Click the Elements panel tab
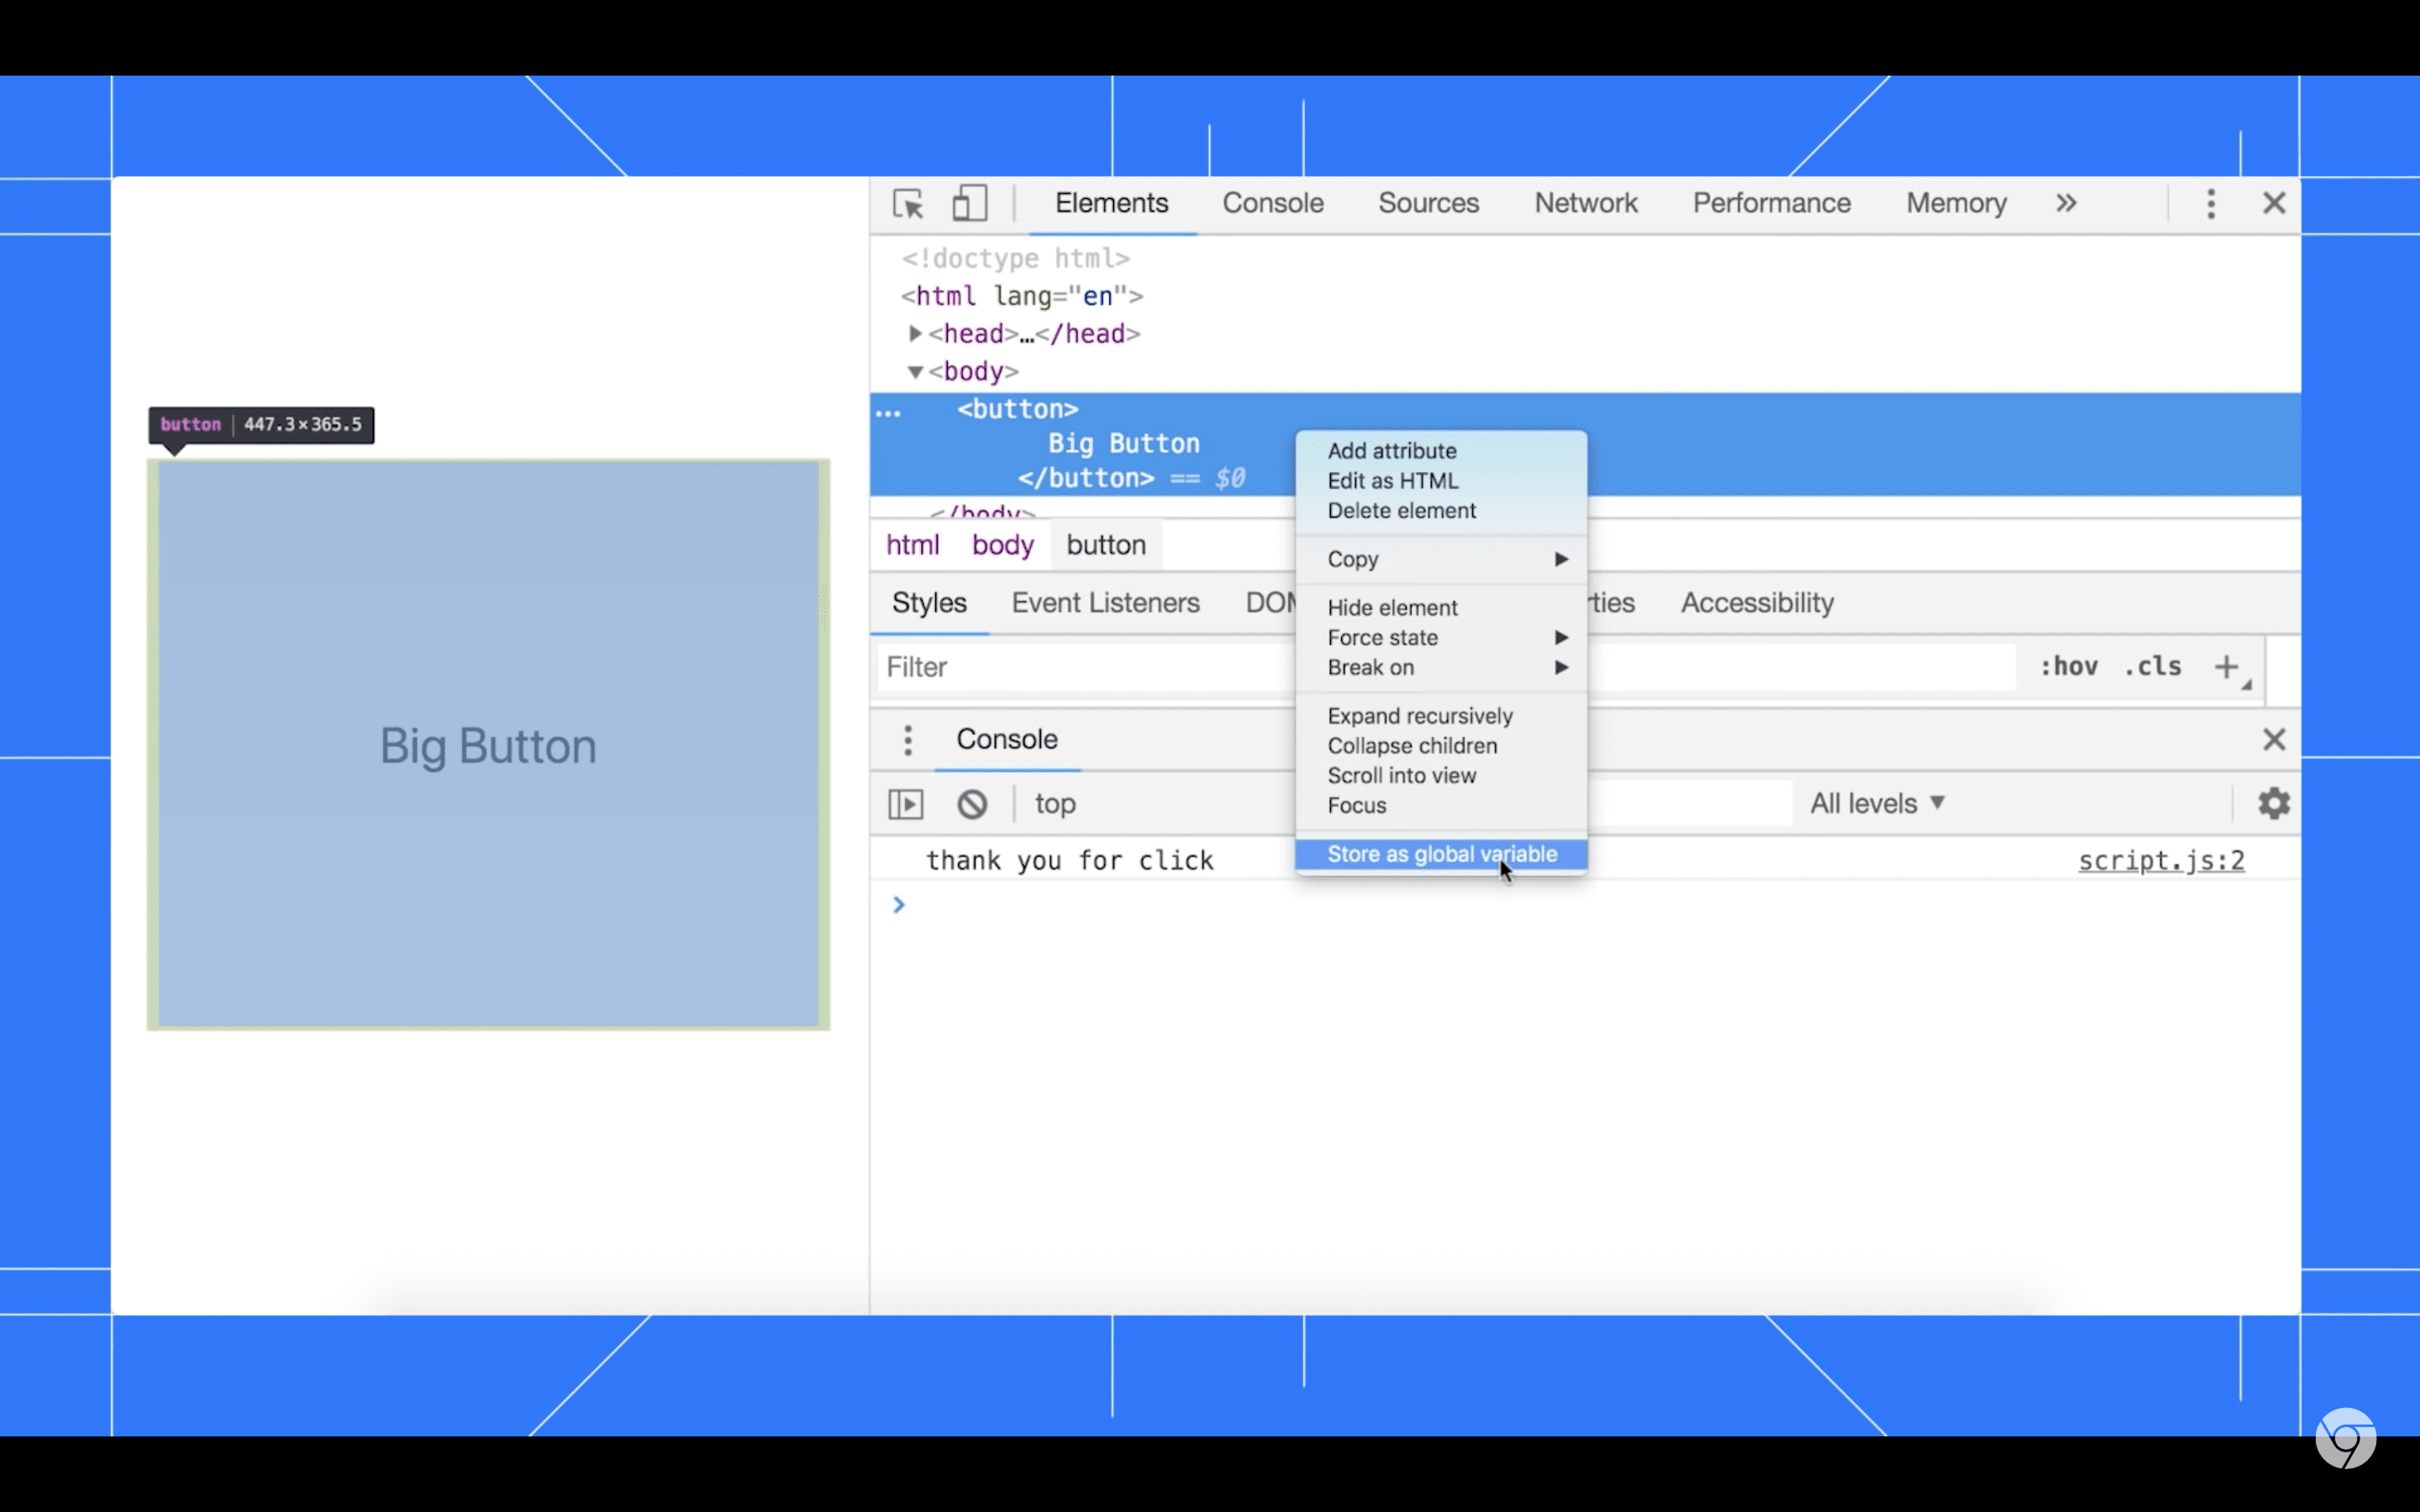The width and height of the screenshot is (2420, 1512). point(1112,204)
